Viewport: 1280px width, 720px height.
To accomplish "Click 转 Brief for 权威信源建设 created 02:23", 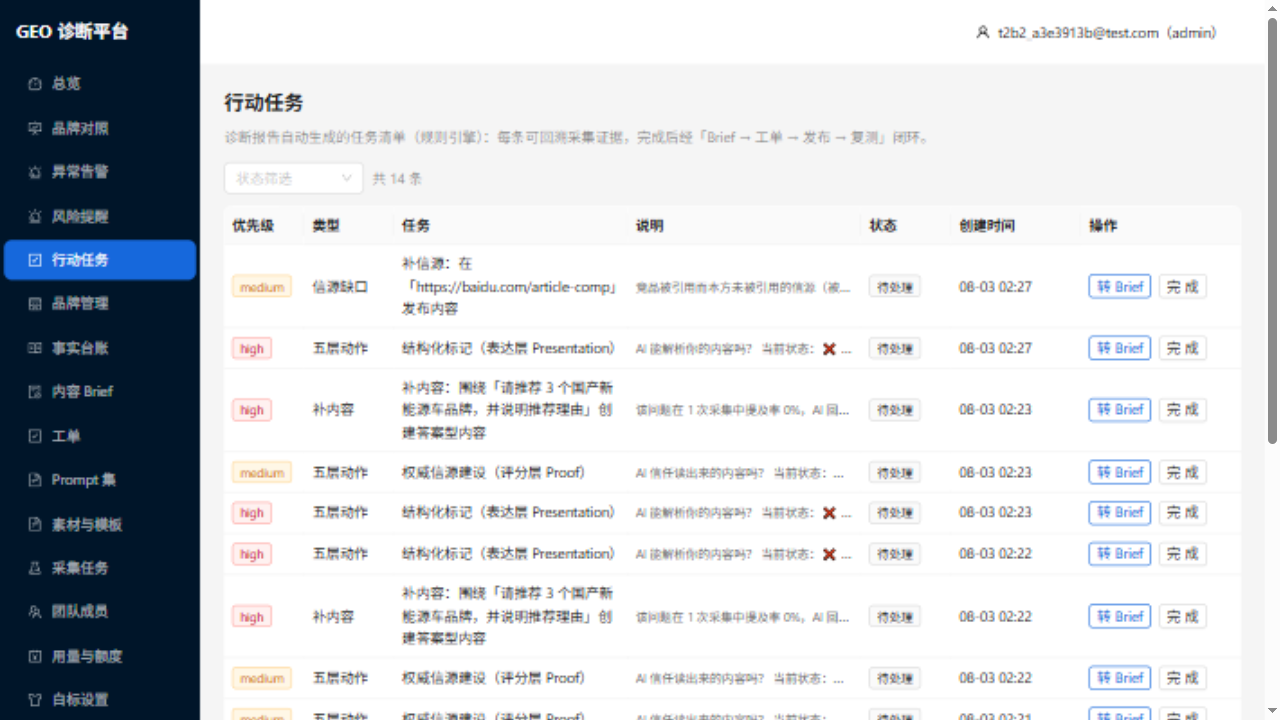I will click(1120, 472).
